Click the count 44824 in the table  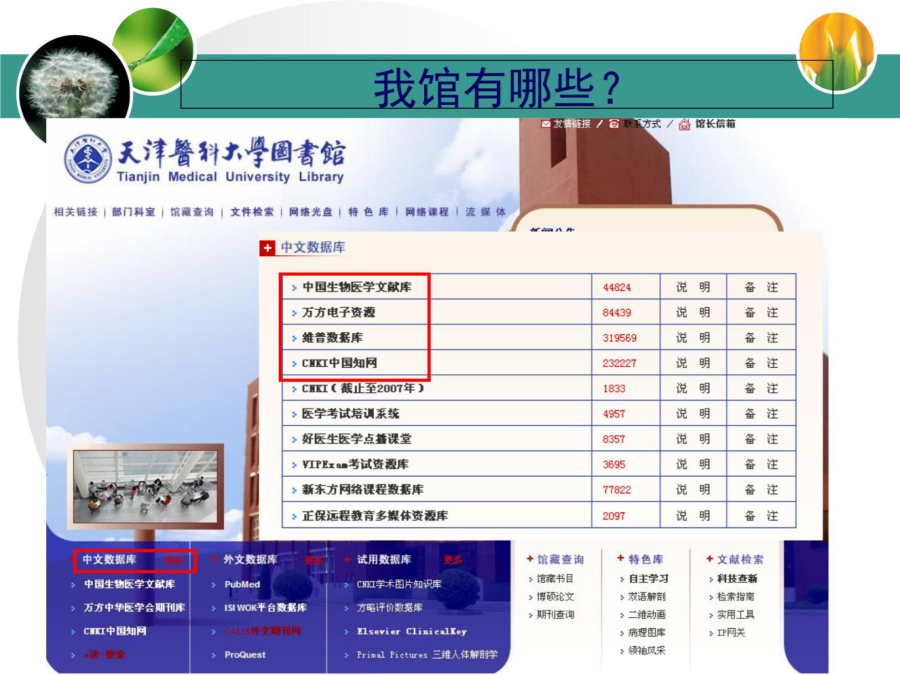(617, 288)
